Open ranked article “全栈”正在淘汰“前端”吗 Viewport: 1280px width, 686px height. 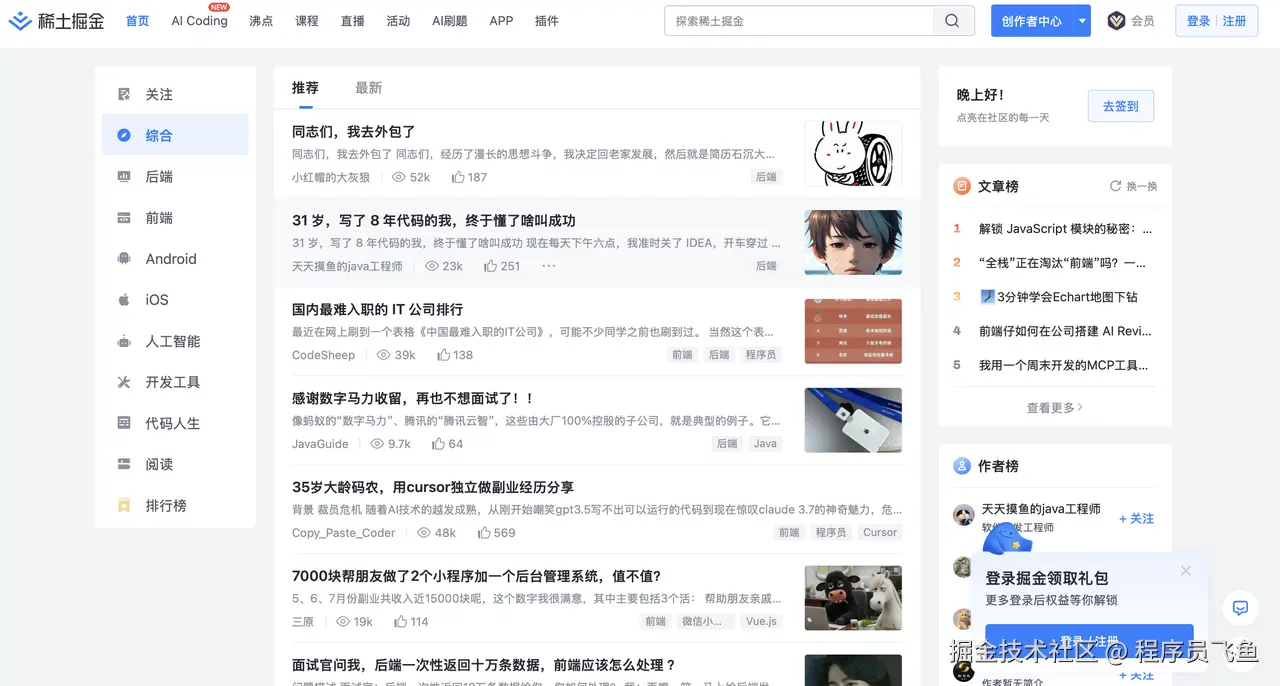pos(1062,263)
